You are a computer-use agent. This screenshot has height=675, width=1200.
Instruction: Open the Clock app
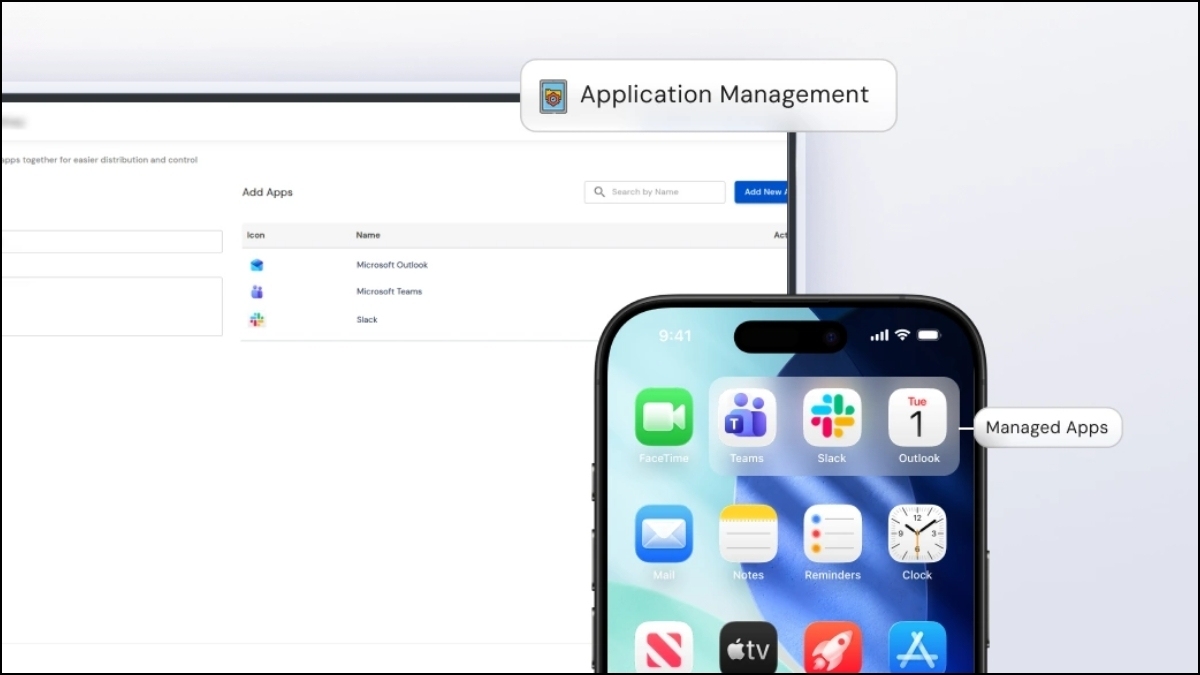[916, 535]
